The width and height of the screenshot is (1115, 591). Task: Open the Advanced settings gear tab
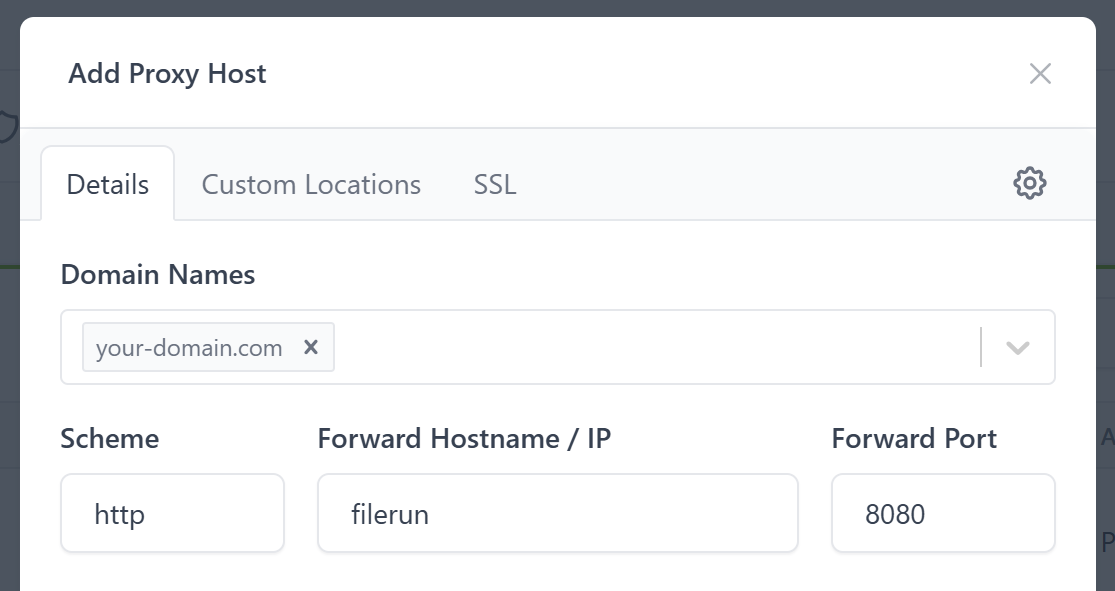click(1029, 183)
